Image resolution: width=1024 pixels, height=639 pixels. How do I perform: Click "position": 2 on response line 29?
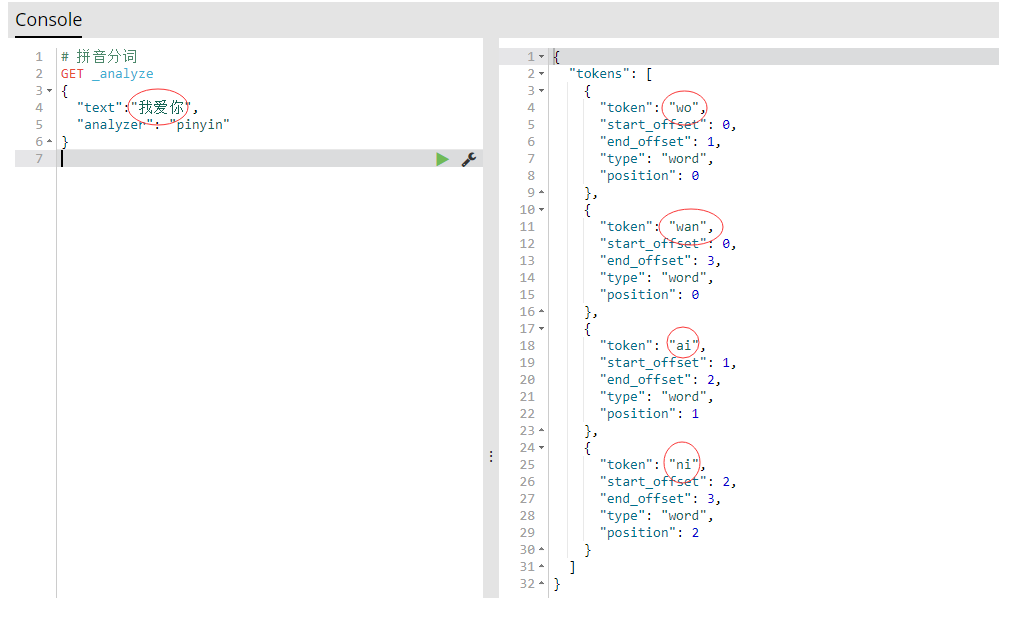coord(649,532)
